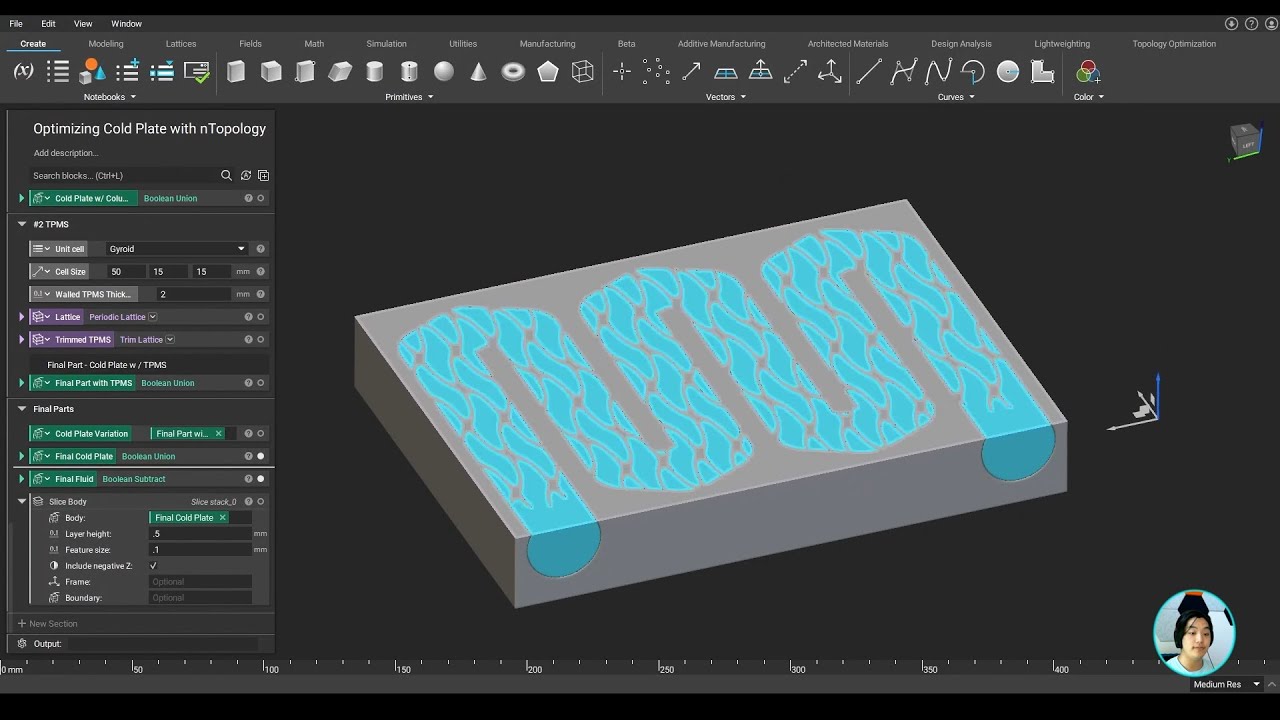Select the Sphere primitive icon
The image size is (1280, 720).
tap(444, 71)
